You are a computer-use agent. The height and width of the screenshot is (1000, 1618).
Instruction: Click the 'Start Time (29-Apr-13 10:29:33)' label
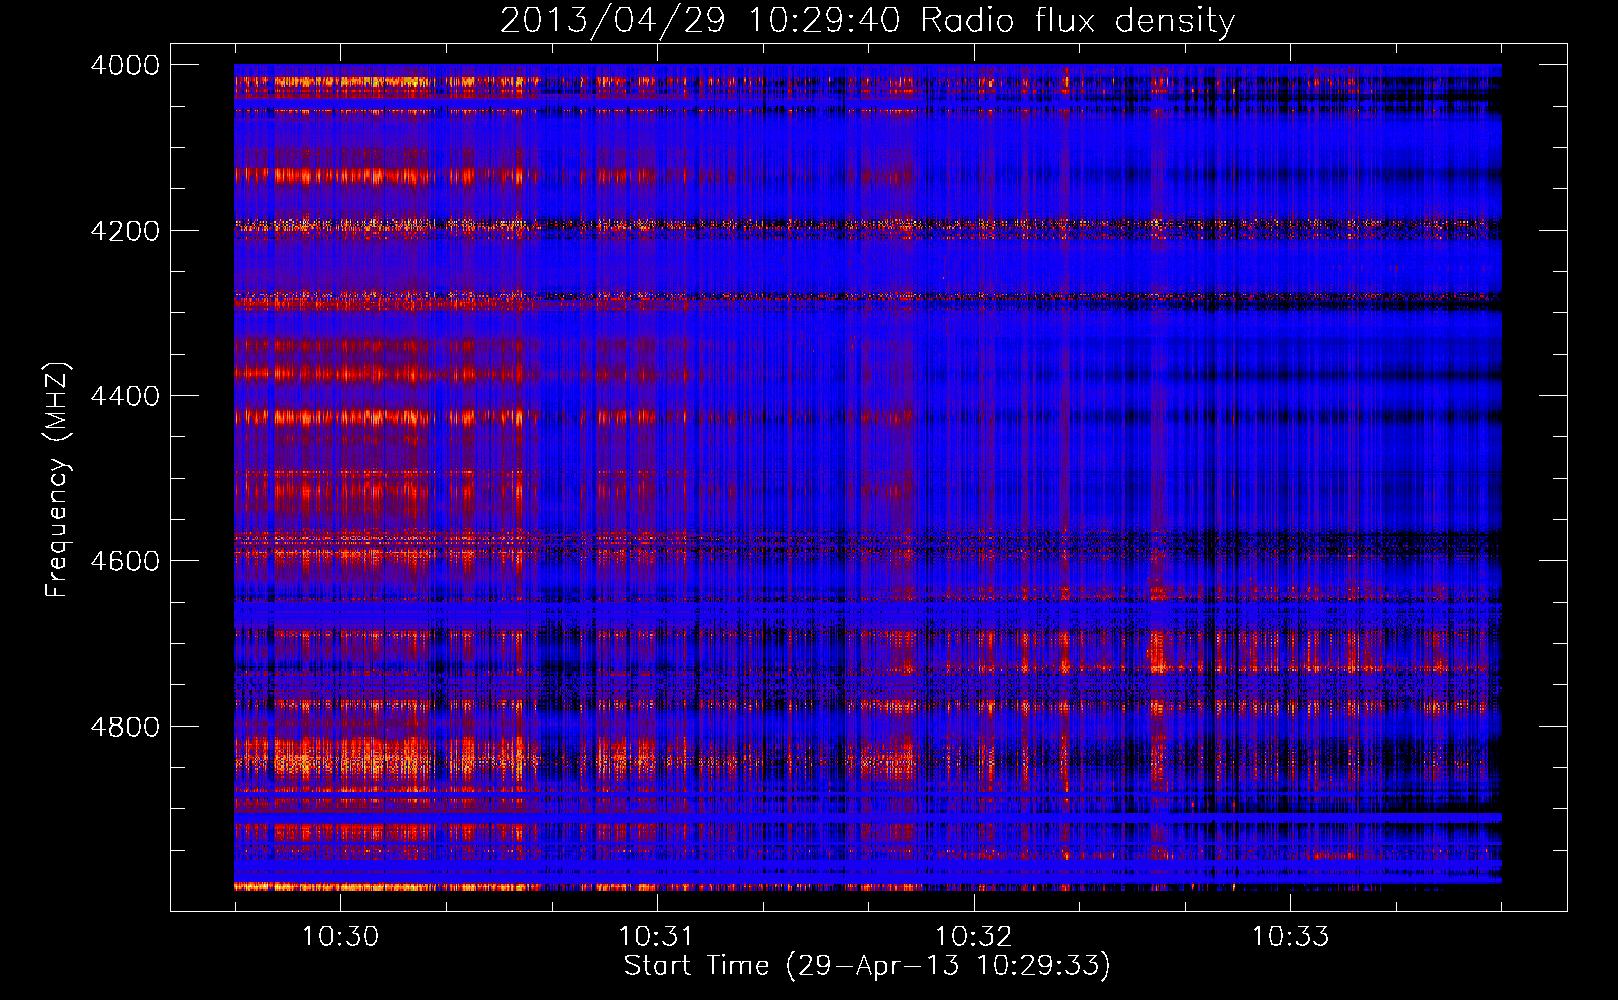(x=867, y=966)
